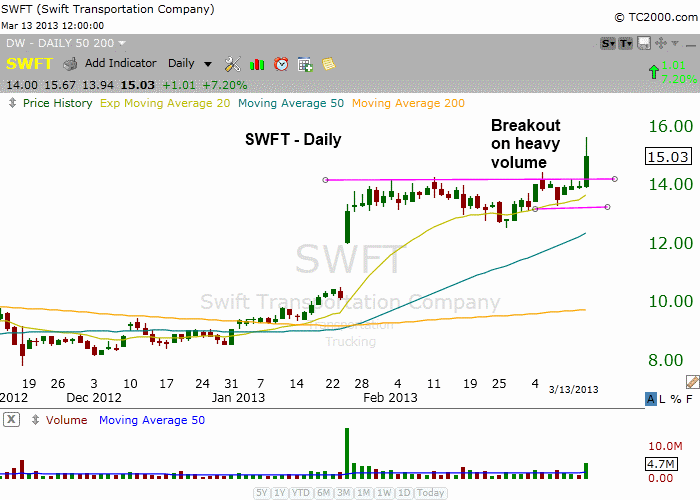Select the YTD range tab
Image resolution: width=700 pixels, height=500 pixels.
tap(301, 493)
